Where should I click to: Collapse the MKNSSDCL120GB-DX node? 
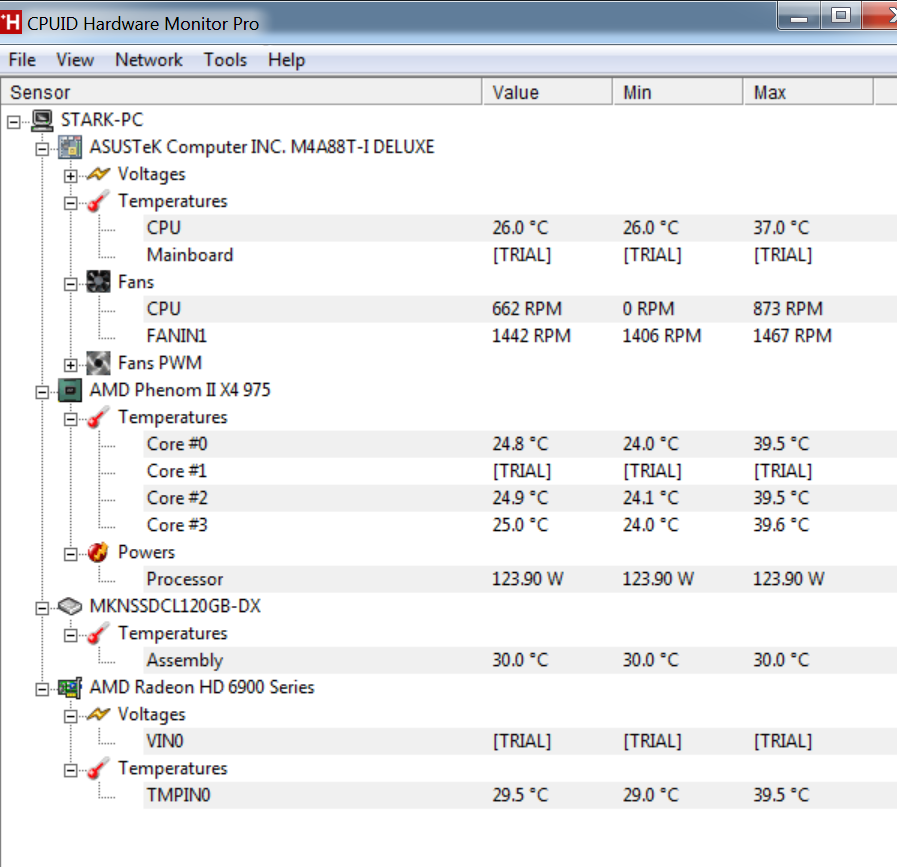click(x=42, y=609)
